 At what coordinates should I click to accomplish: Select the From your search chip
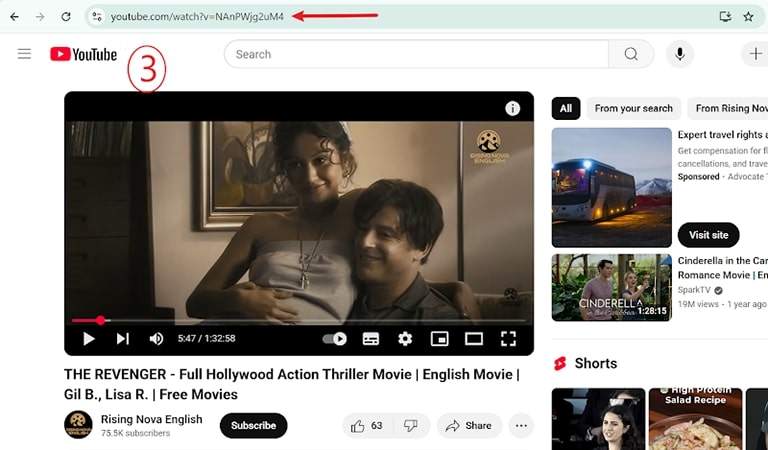633,108
